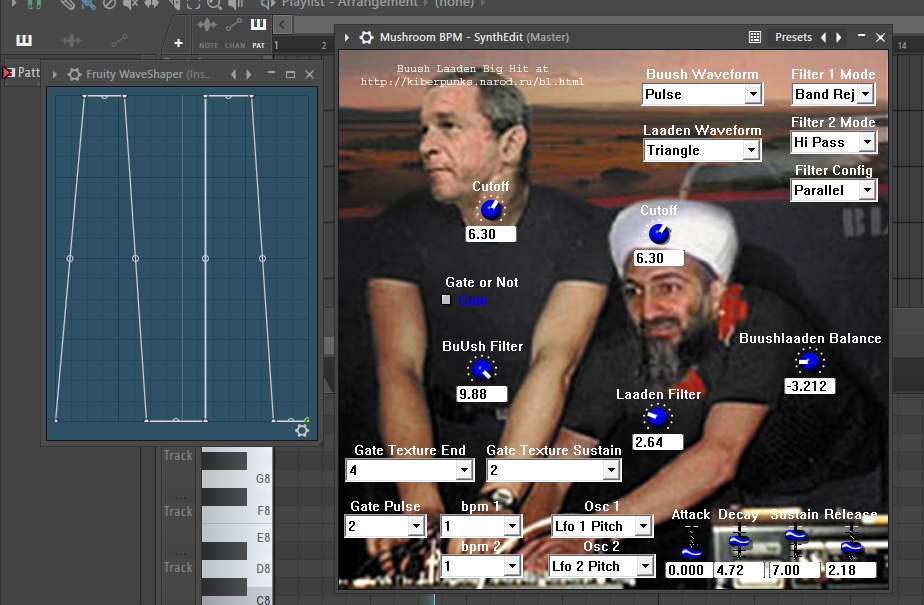The height and width of the screenshot is (605, 924).
Task: Click the BuUsh Filter knob
Action: click(482, 369)
